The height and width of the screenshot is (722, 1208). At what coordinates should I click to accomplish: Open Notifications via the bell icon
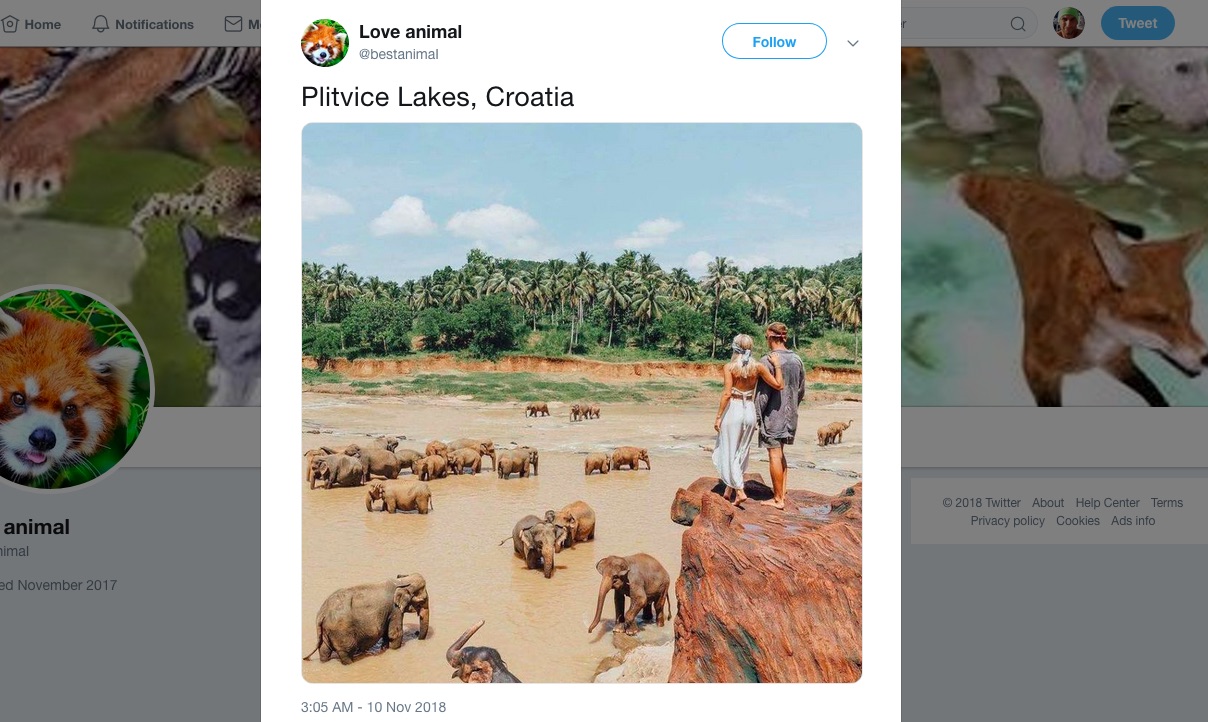(101, 24)
